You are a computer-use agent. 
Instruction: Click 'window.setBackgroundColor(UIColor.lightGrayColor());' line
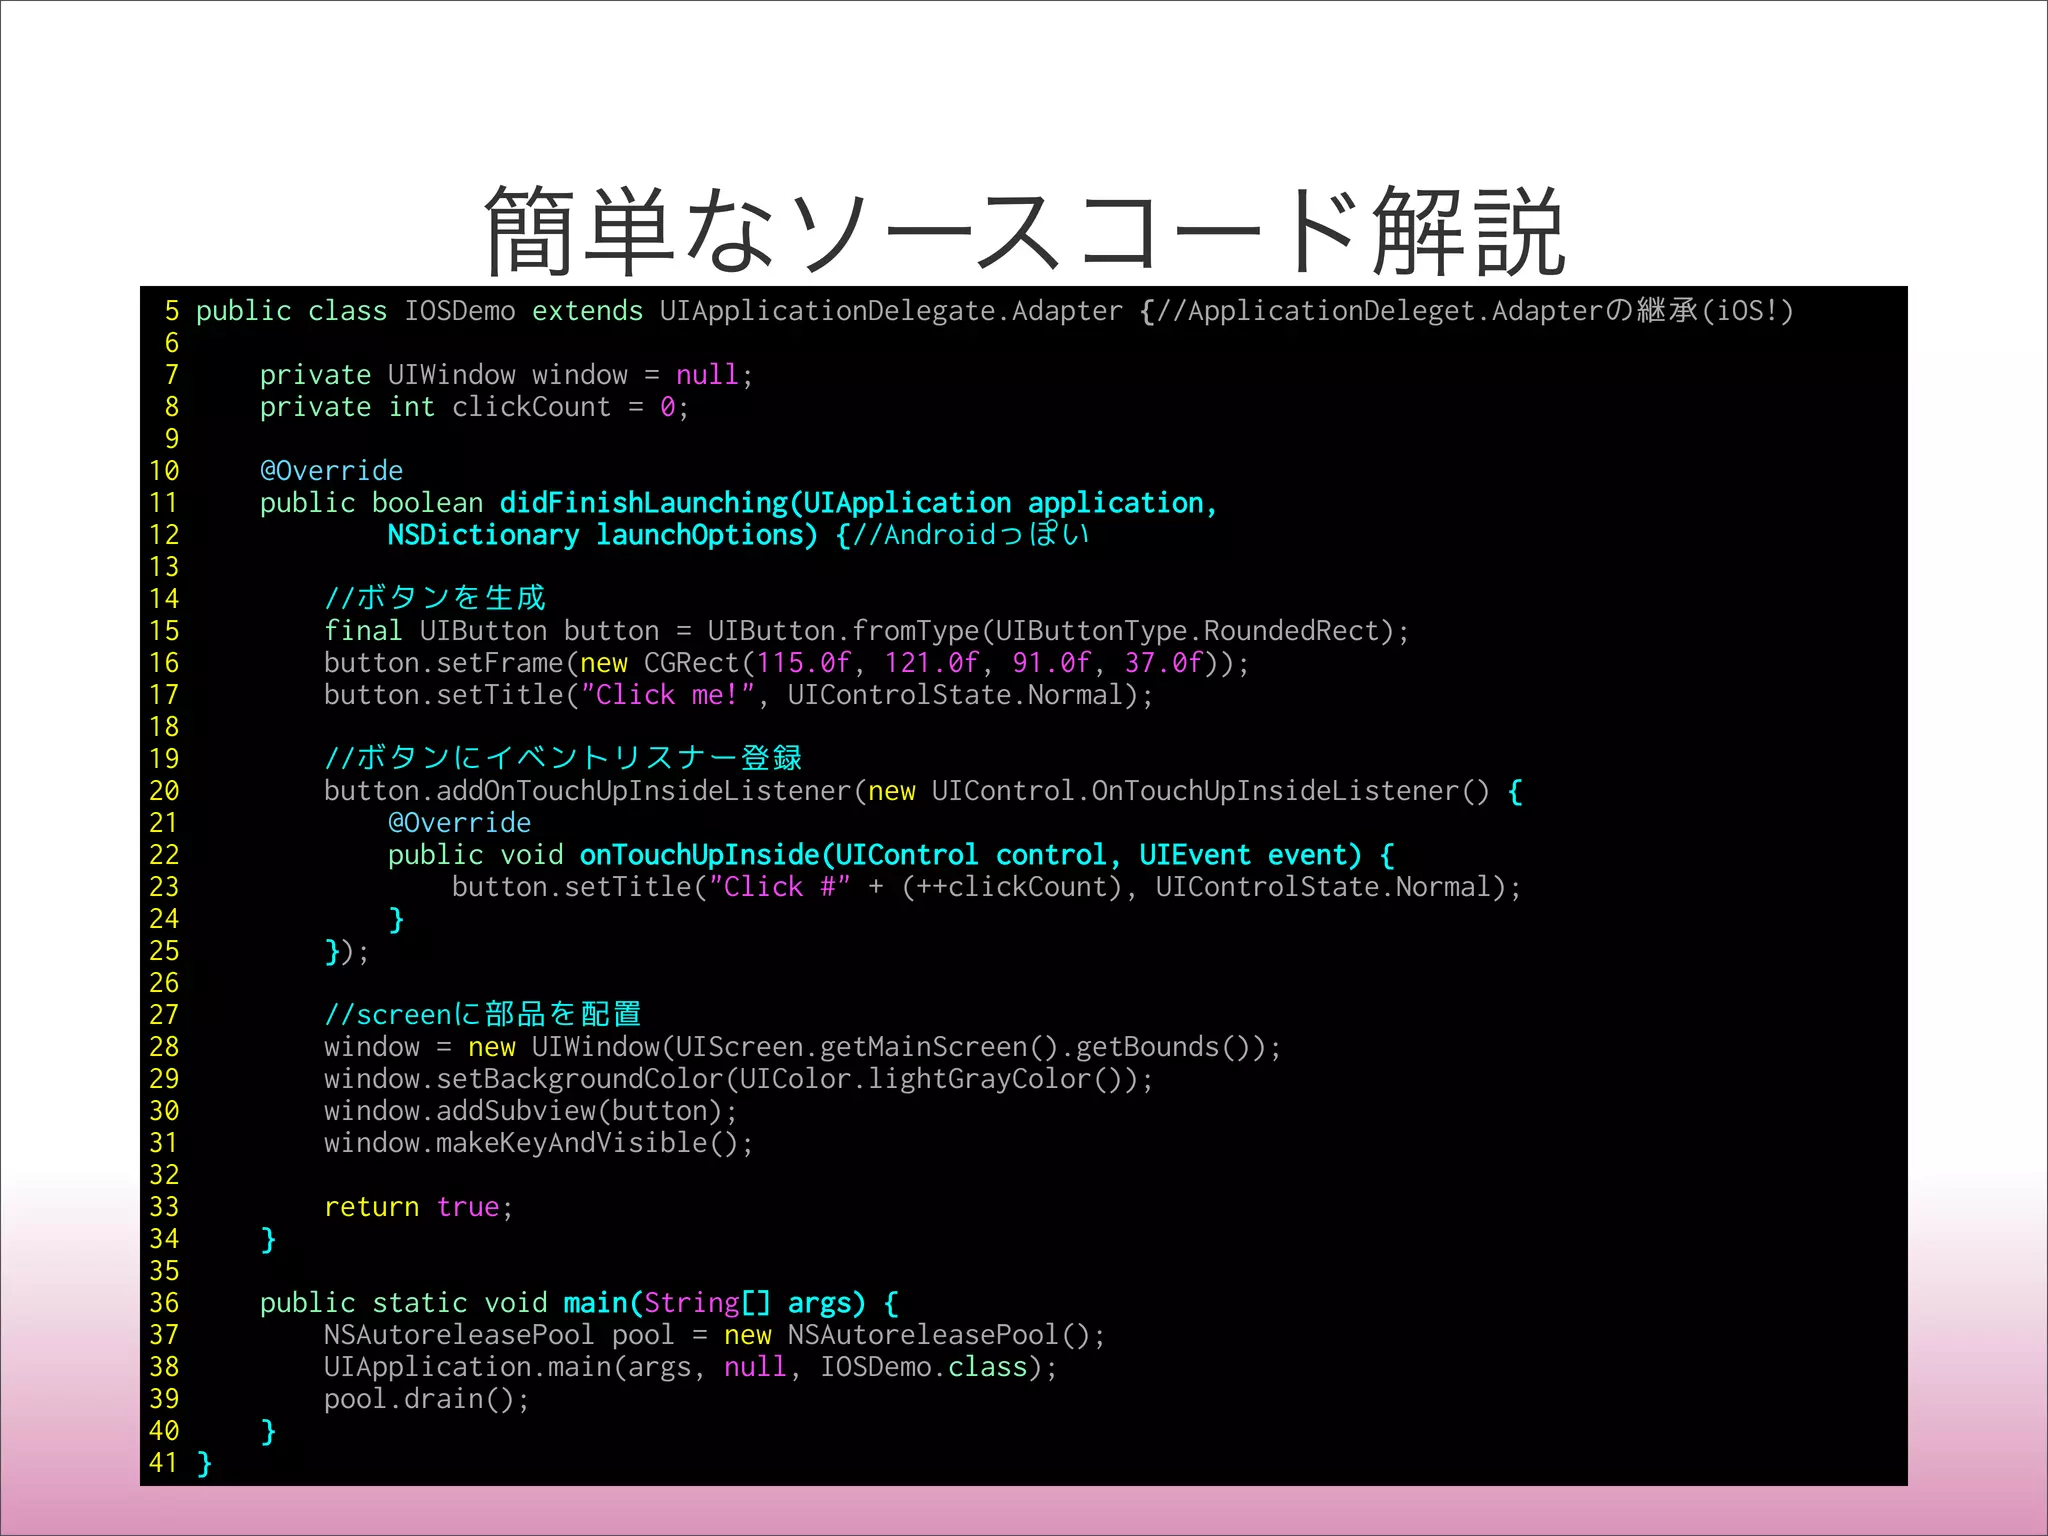click(x=738, y=1079)
